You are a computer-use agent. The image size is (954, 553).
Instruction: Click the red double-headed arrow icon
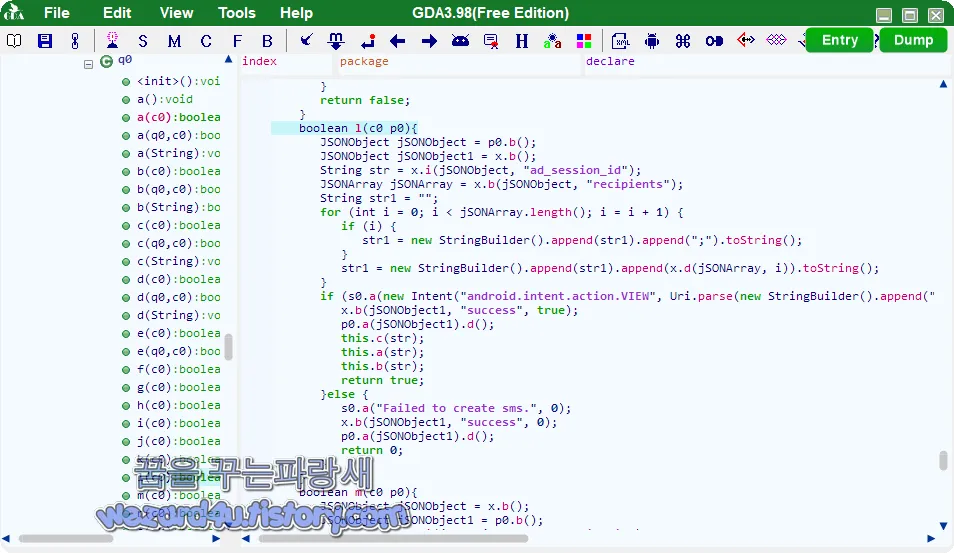pos(746,40)
